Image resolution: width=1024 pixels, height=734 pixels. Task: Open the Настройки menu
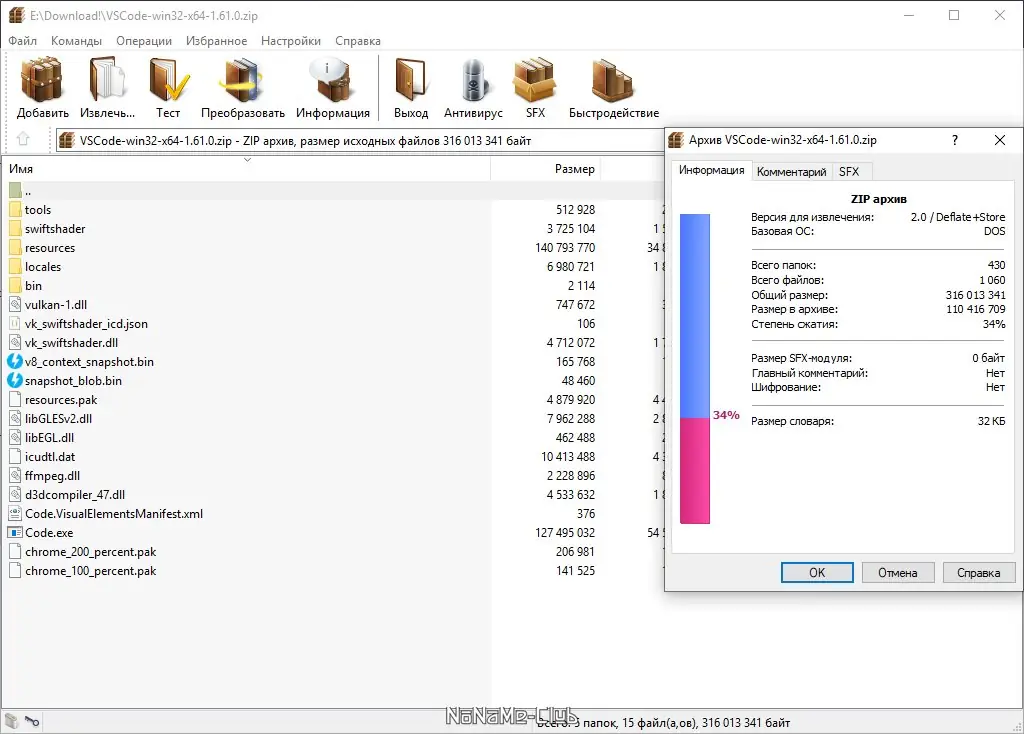(x=291, y=40)
